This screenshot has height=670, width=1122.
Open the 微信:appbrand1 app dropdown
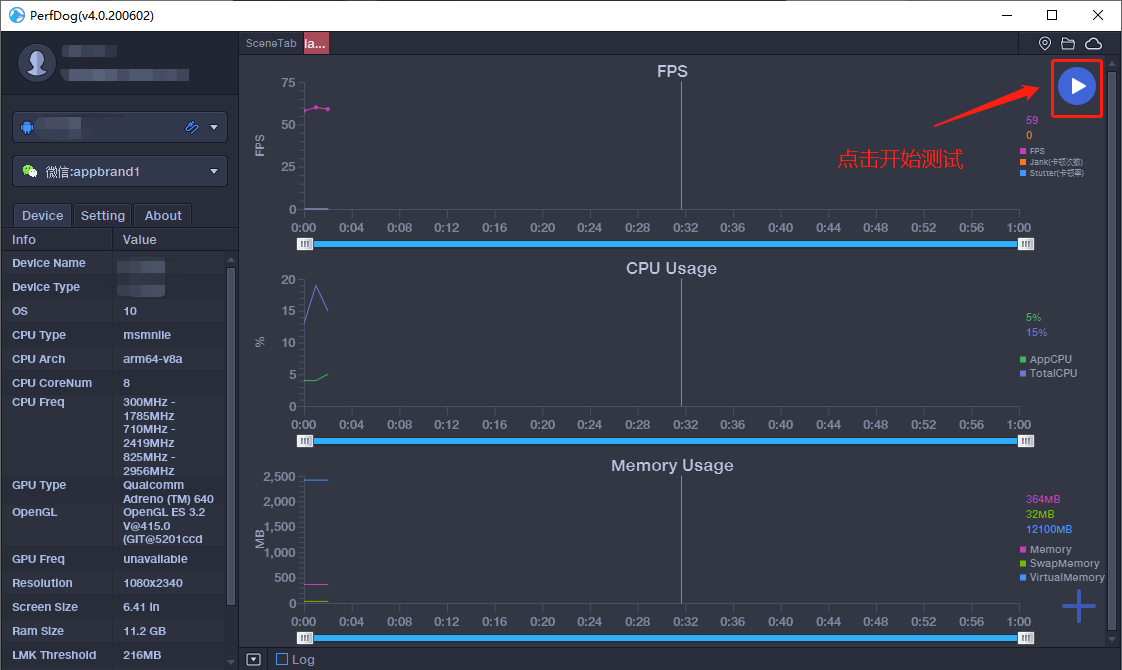pyautogui.click(x=120, y=172)
